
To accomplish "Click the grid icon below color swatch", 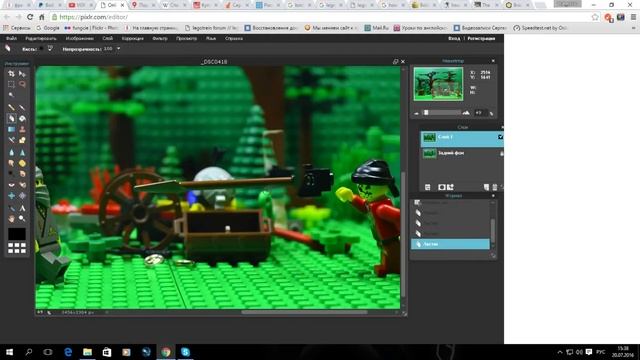I will [x=17, y=248].
